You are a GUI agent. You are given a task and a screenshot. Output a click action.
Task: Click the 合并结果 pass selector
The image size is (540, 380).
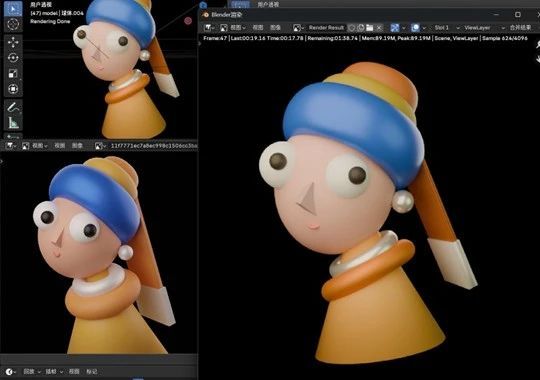[521, 28]
